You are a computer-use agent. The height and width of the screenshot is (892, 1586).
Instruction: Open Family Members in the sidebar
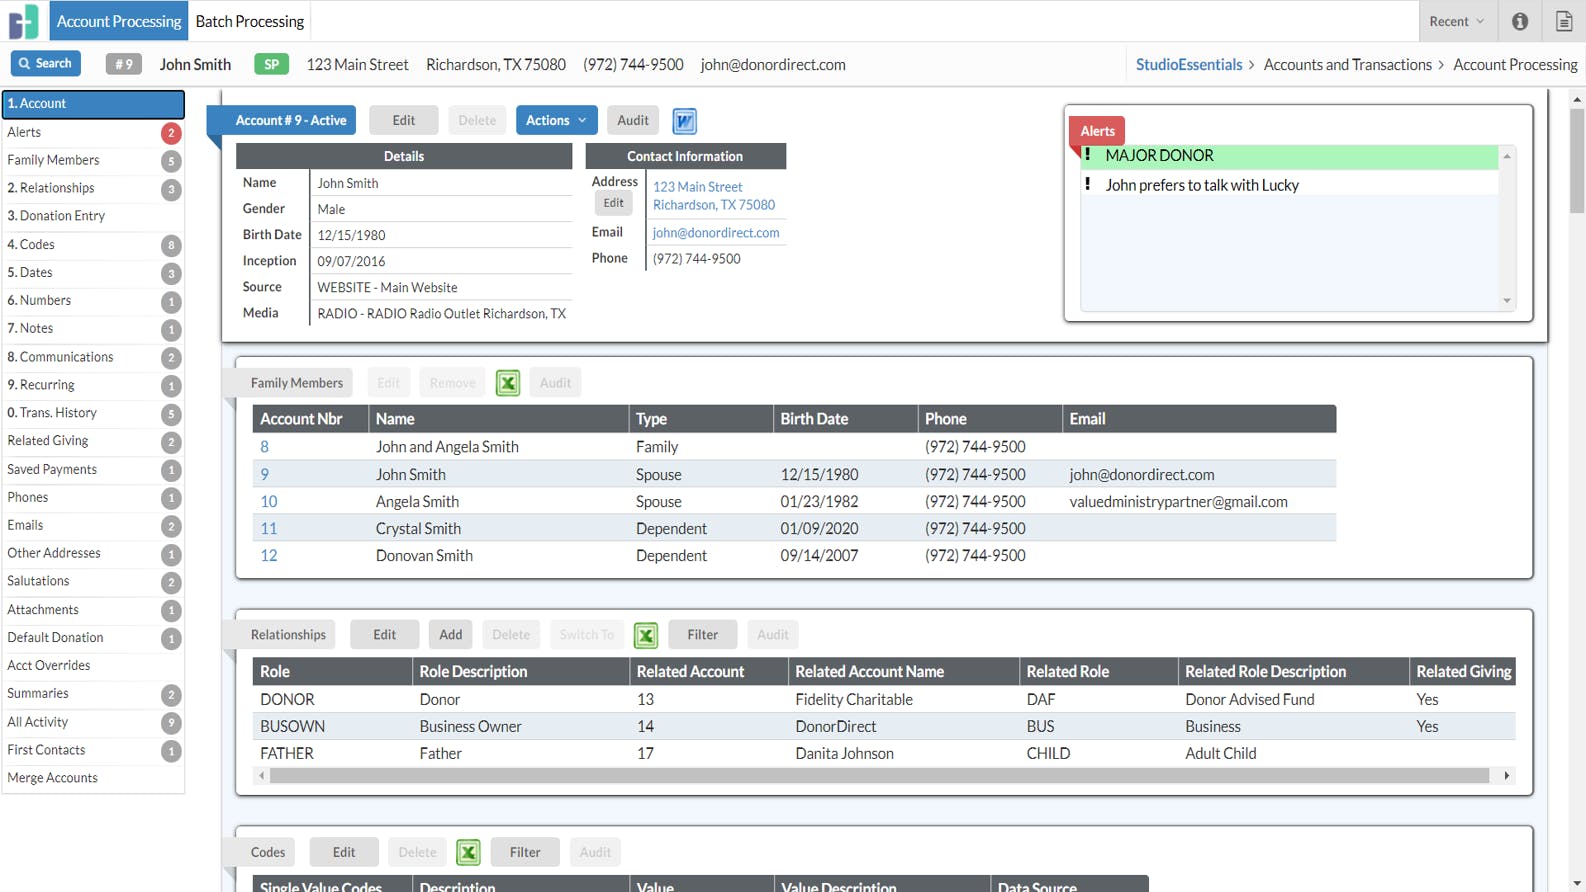coord(93,160)
